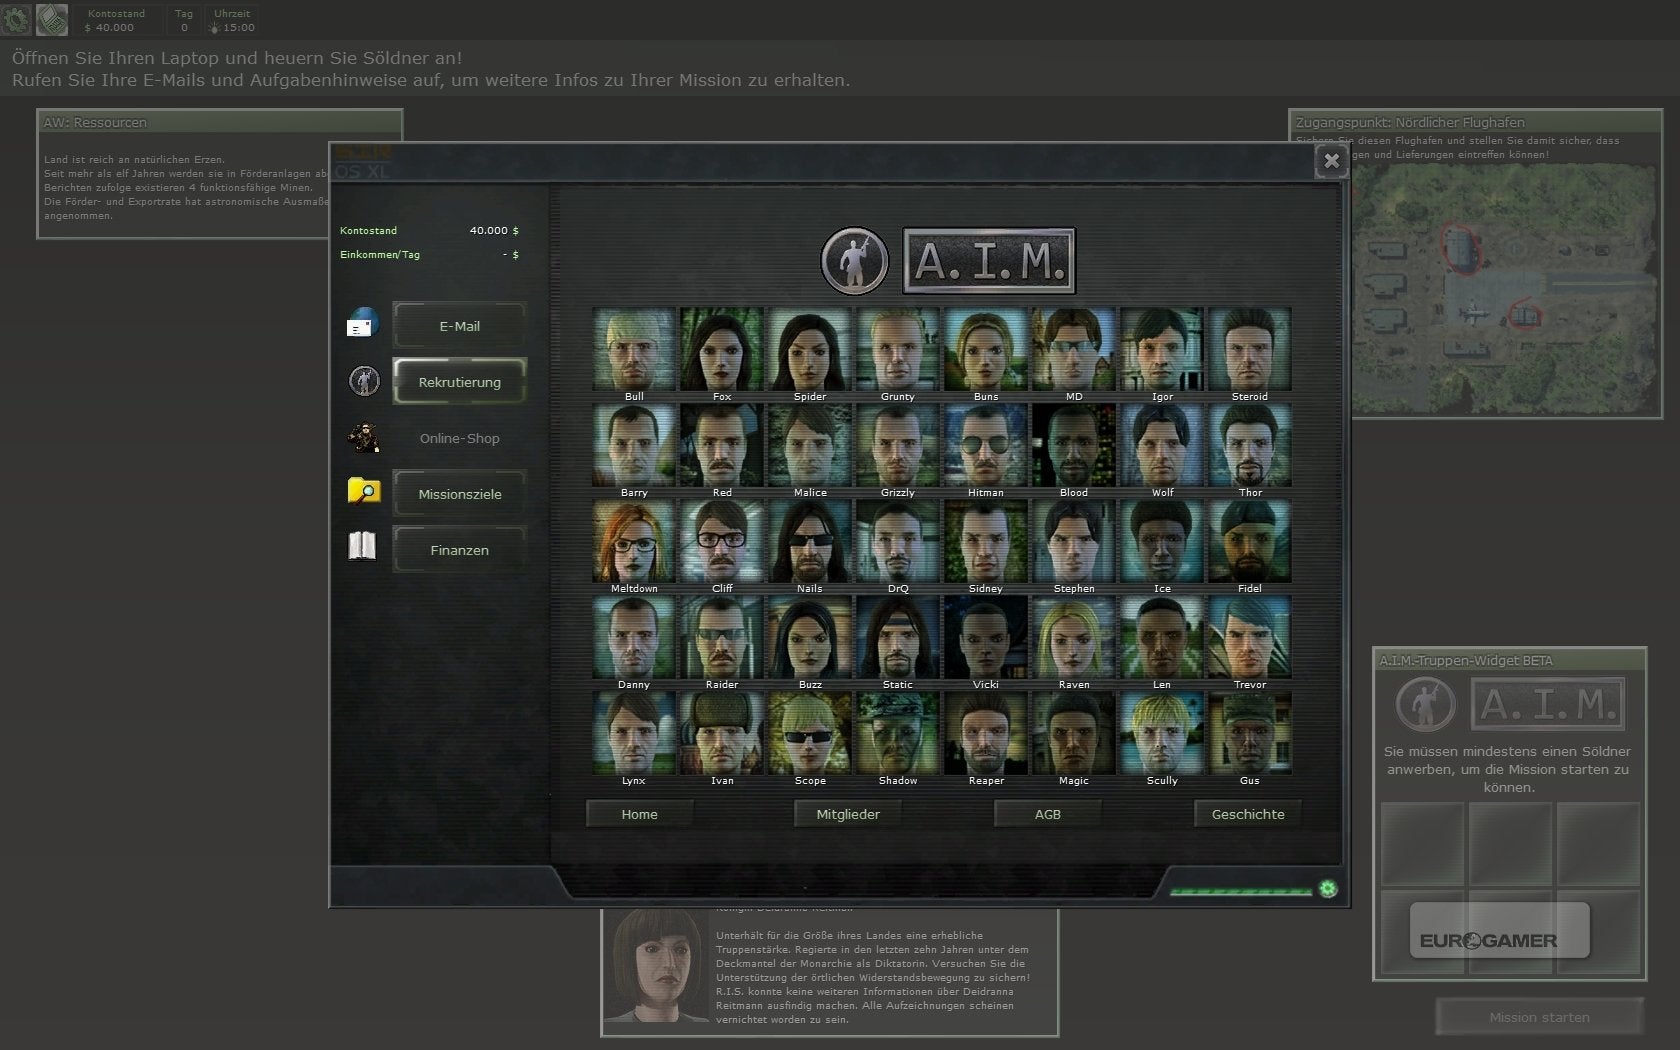The height and width of the screenshot is (1050, 1680).
Task: Select Fidel's portrait
Action: click(1250, 541)
